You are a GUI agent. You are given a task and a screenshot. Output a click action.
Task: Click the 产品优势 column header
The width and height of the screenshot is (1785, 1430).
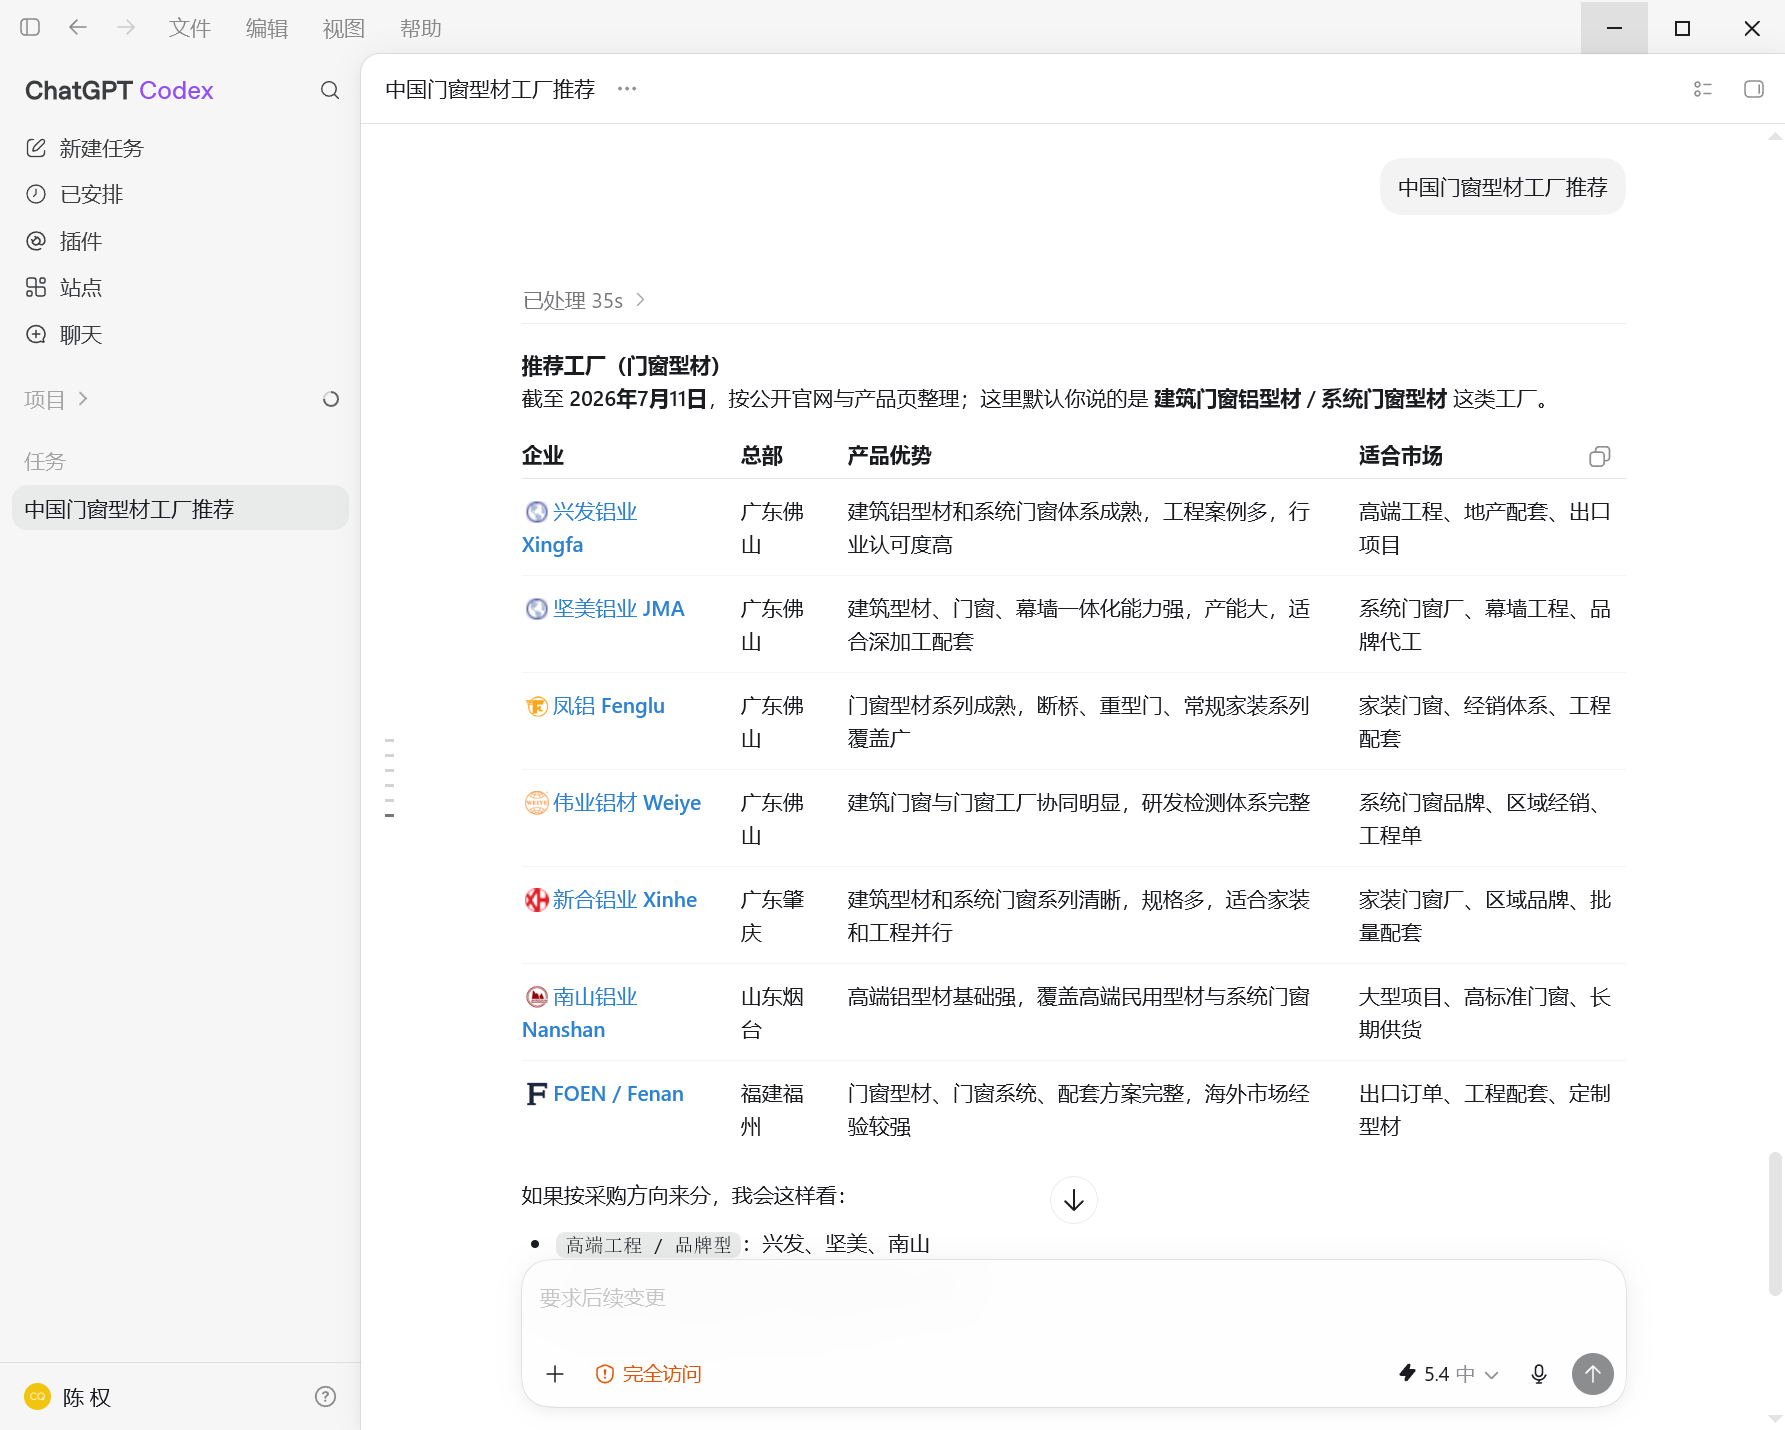pos(889,456)
